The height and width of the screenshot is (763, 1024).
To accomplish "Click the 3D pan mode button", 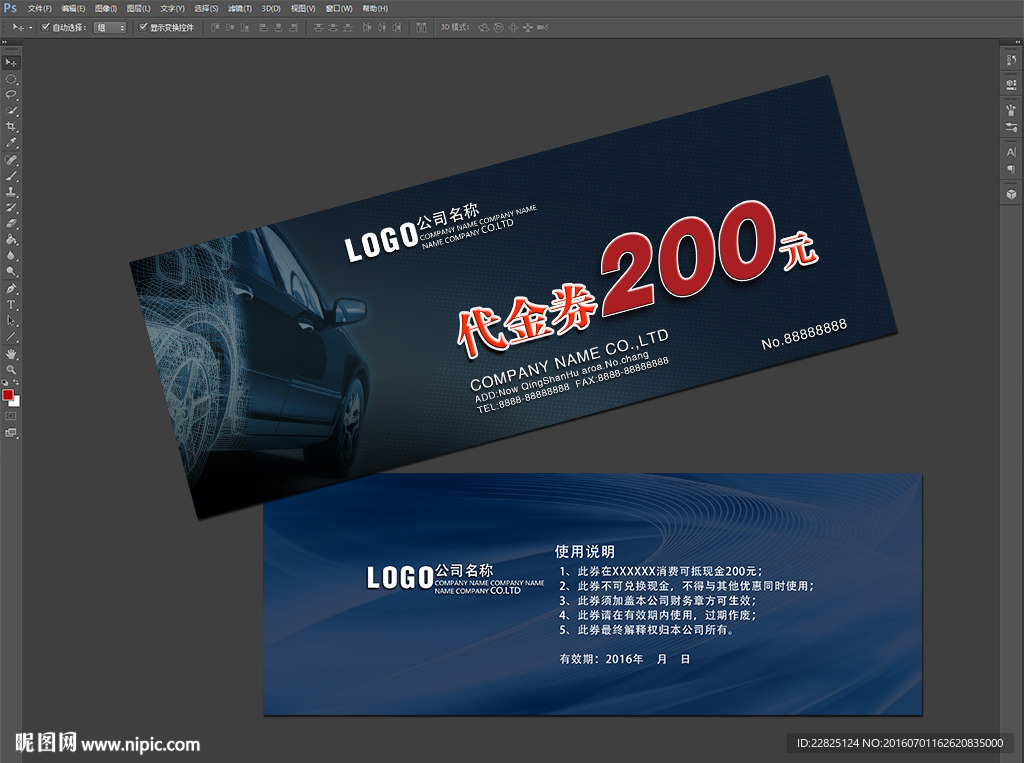I will (513, 27).
